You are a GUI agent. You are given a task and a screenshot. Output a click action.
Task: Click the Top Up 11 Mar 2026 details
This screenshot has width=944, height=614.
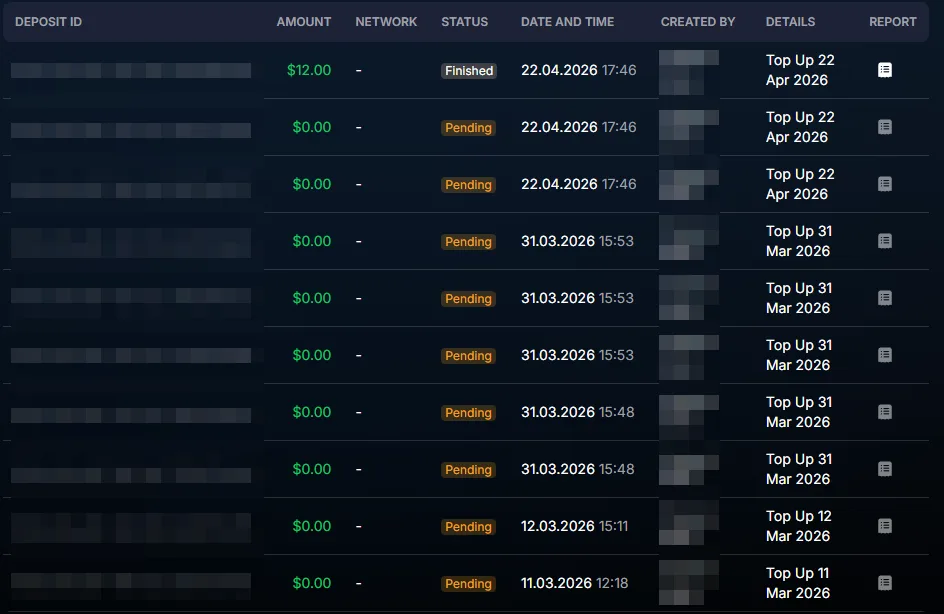[x=798, y=583]
